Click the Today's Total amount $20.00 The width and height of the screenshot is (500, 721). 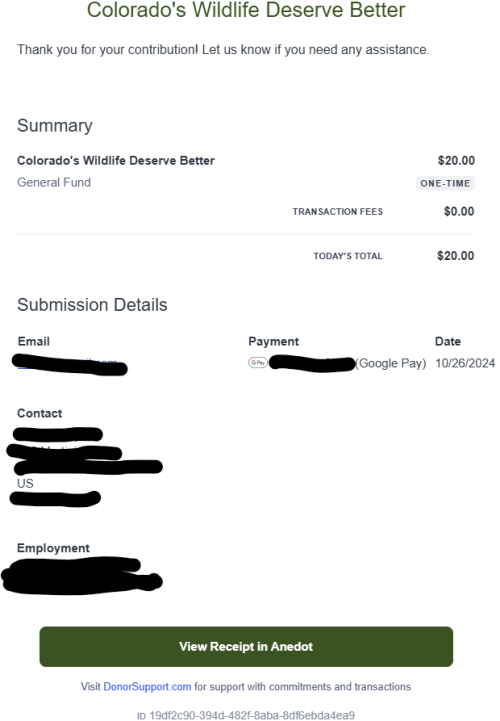pyautogui.click(x=455, y=256)
